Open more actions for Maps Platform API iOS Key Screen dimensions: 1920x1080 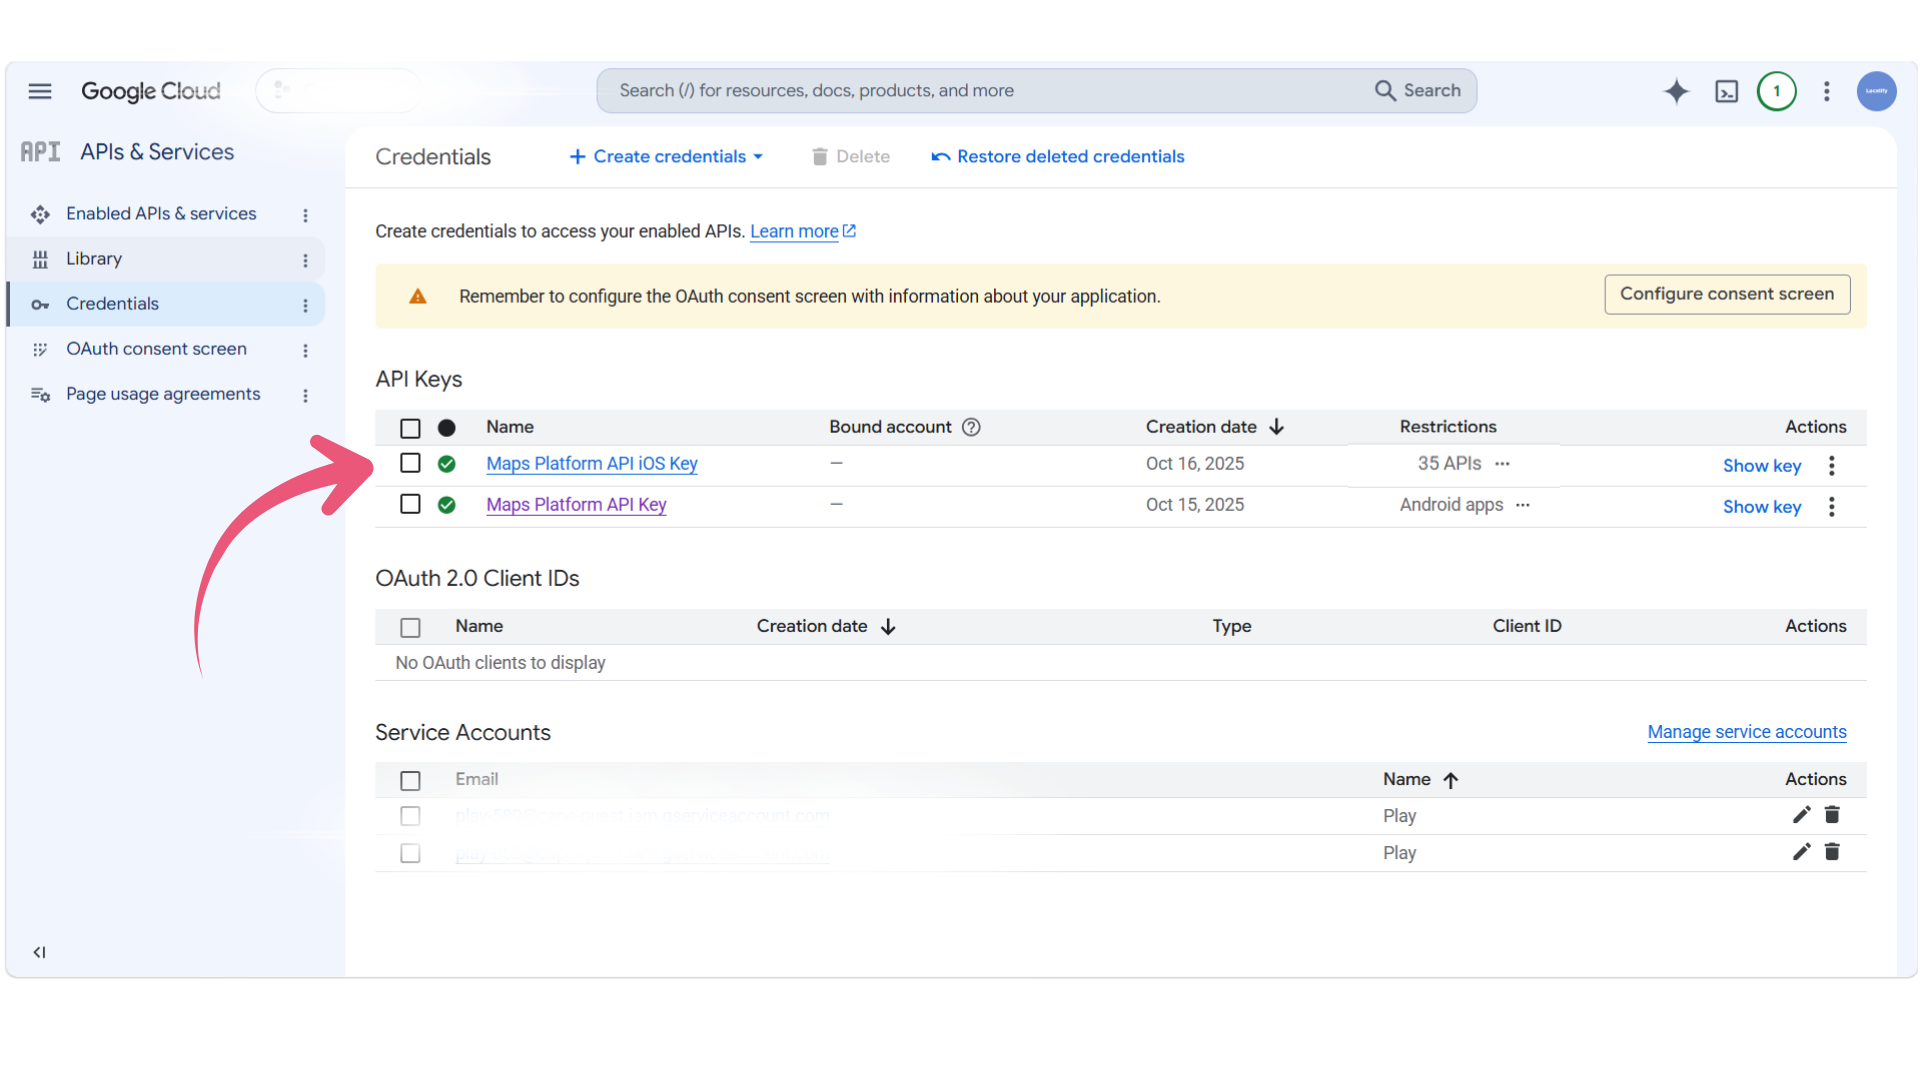(x=1831, y=465)
